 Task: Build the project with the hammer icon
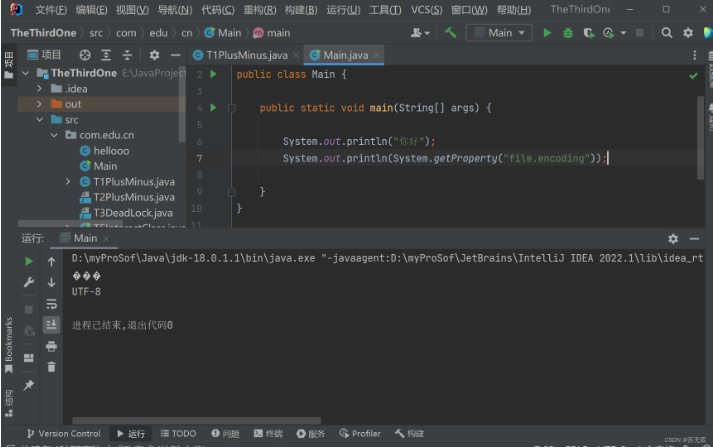click(x=450, y=32)
